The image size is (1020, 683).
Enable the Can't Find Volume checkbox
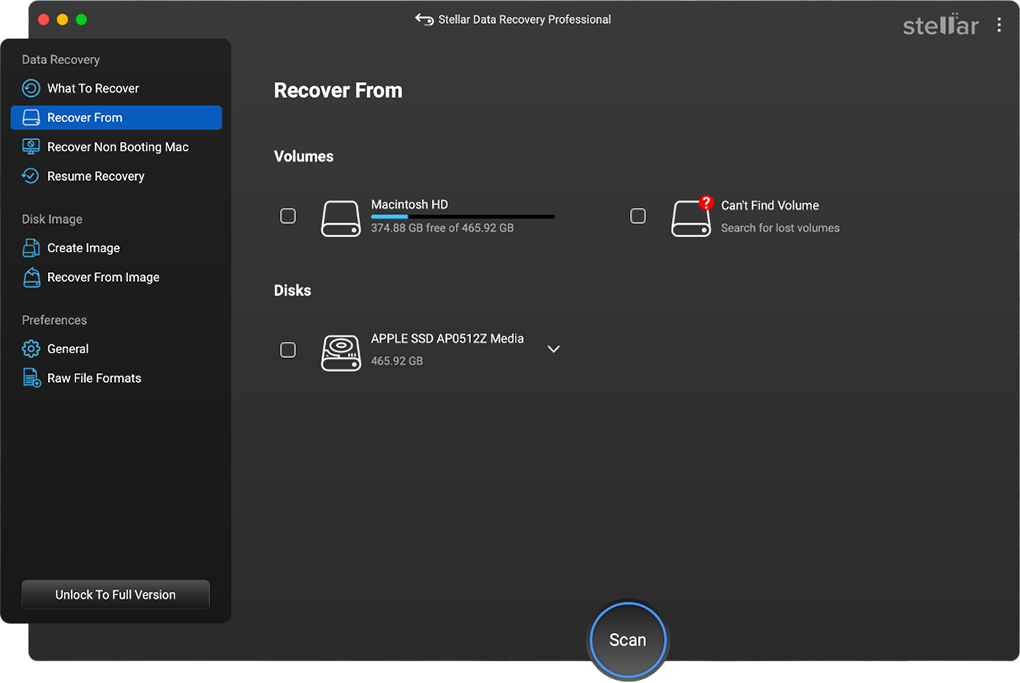(x=638, y=216)
